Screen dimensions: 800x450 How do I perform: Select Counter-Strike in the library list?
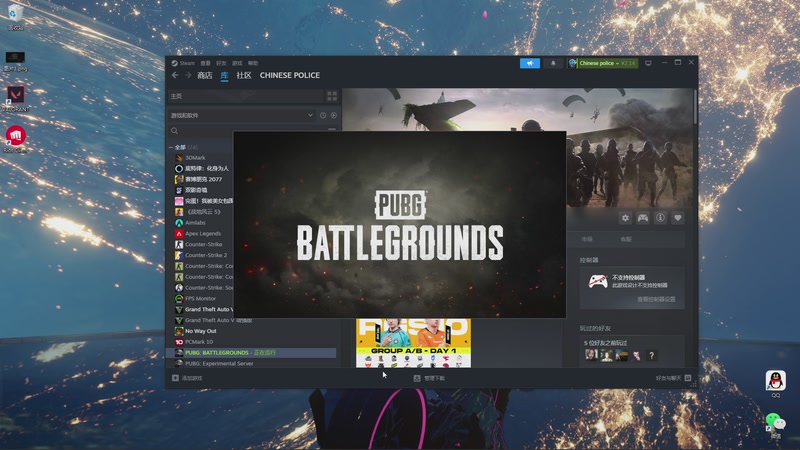203,244
